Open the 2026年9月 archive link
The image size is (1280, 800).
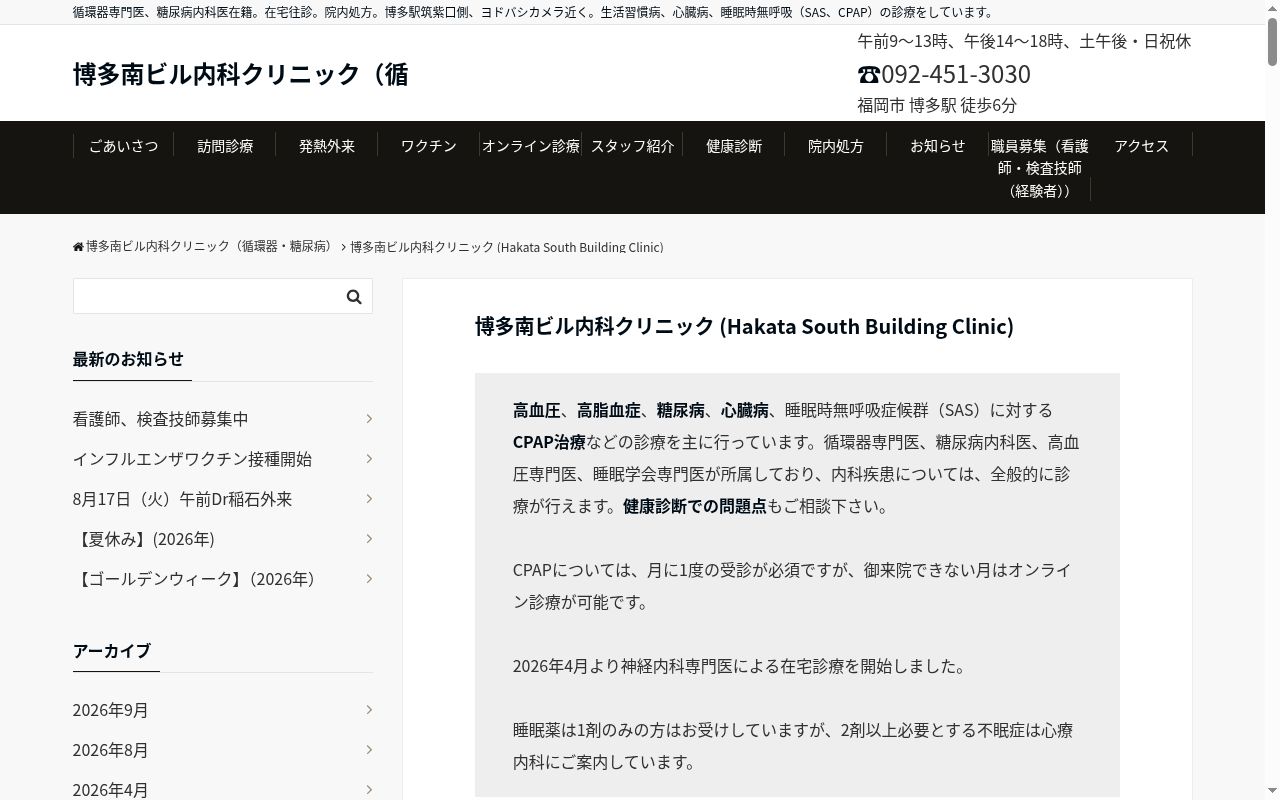coord(110,709)
